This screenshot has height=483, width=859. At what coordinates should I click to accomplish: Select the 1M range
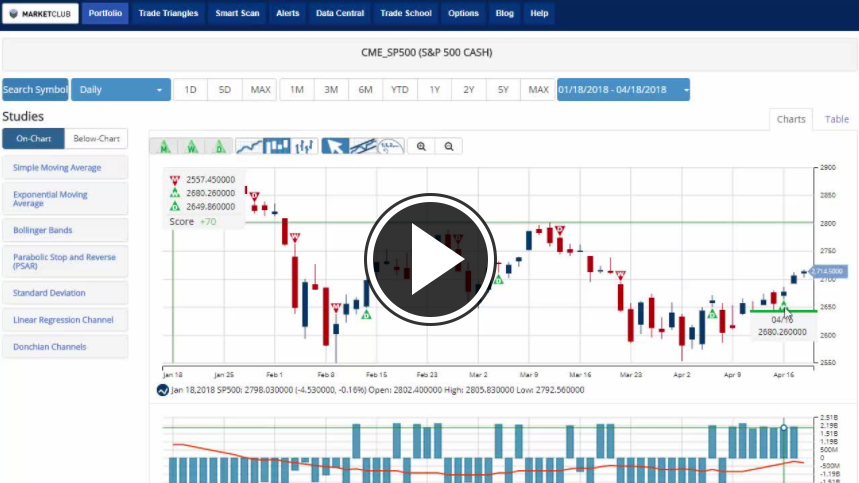tap(297, 90)
